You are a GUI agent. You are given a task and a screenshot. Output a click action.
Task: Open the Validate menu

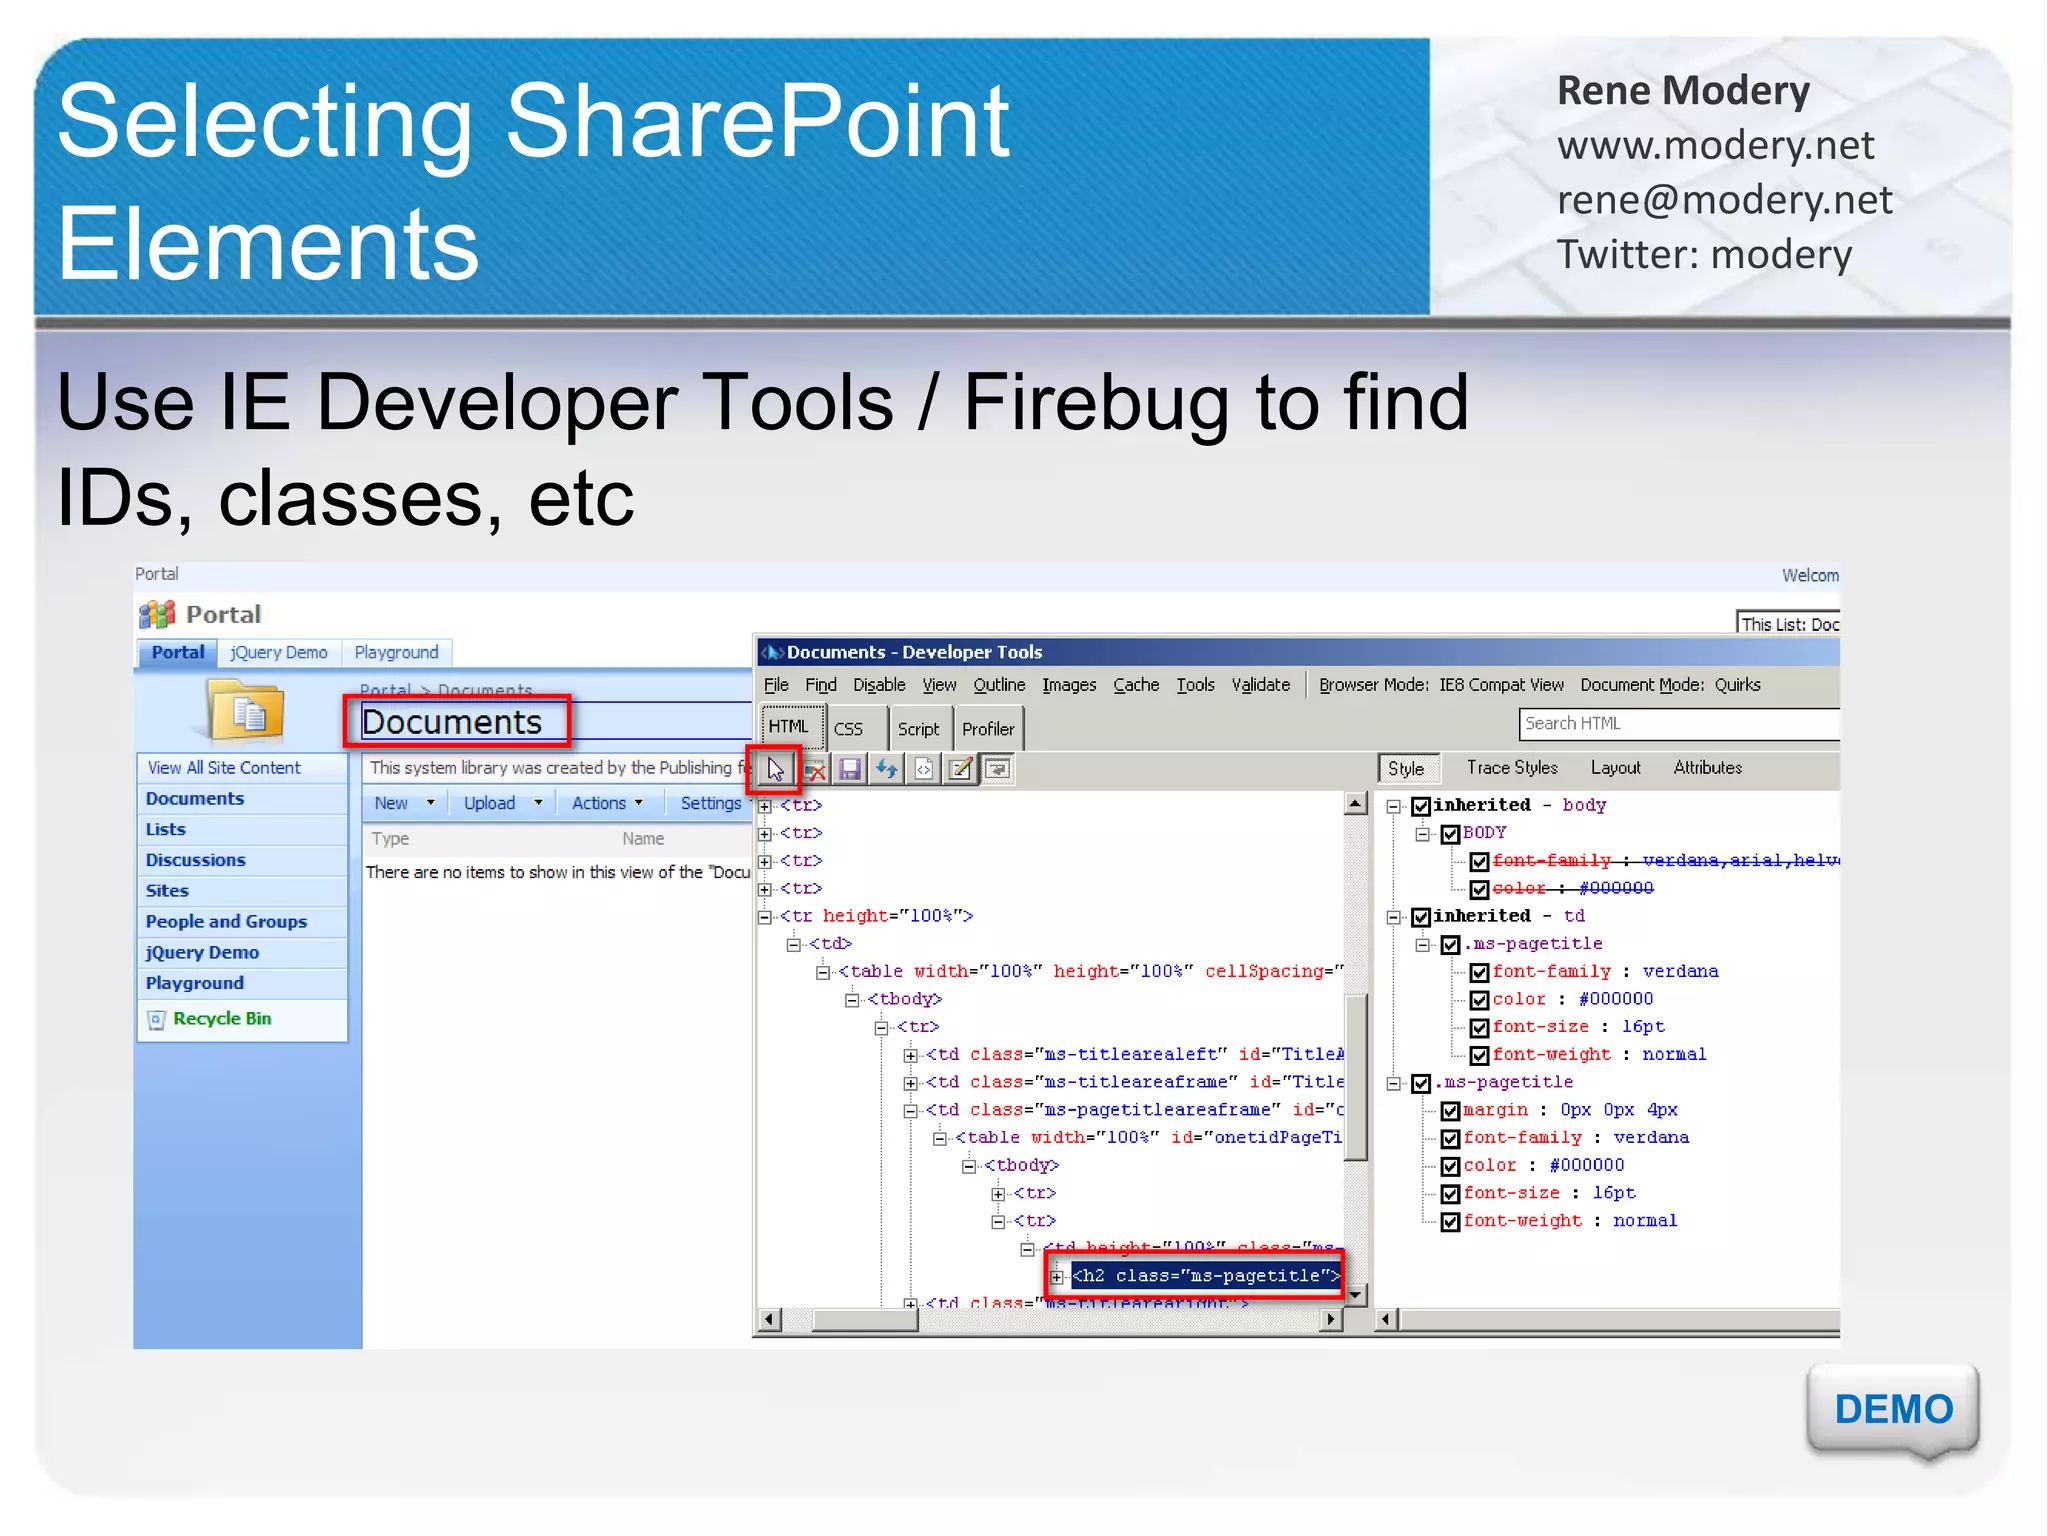pyautogui.click(x=1260, y=685)
